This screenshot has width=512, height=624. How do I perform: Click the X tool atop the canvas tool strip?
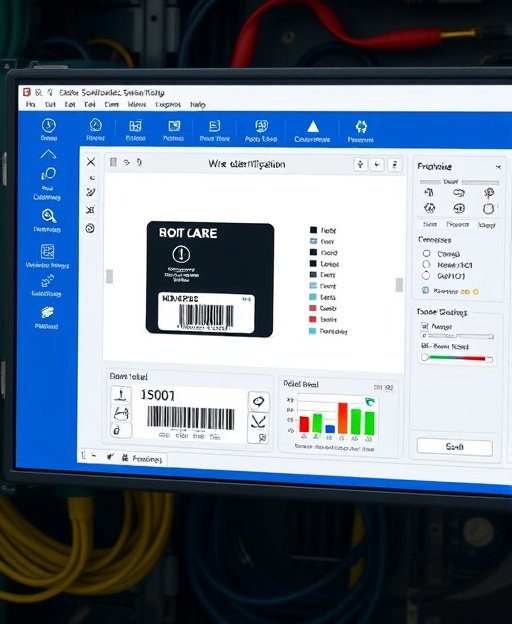[91, 162]
